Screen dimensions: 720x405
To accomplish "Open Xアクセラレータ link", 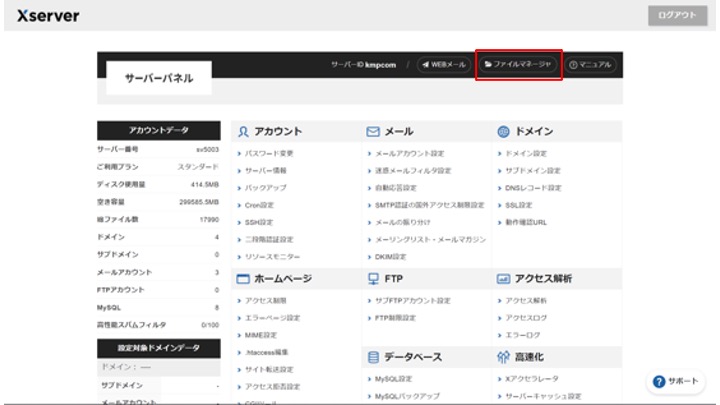I will pos(532,379).
